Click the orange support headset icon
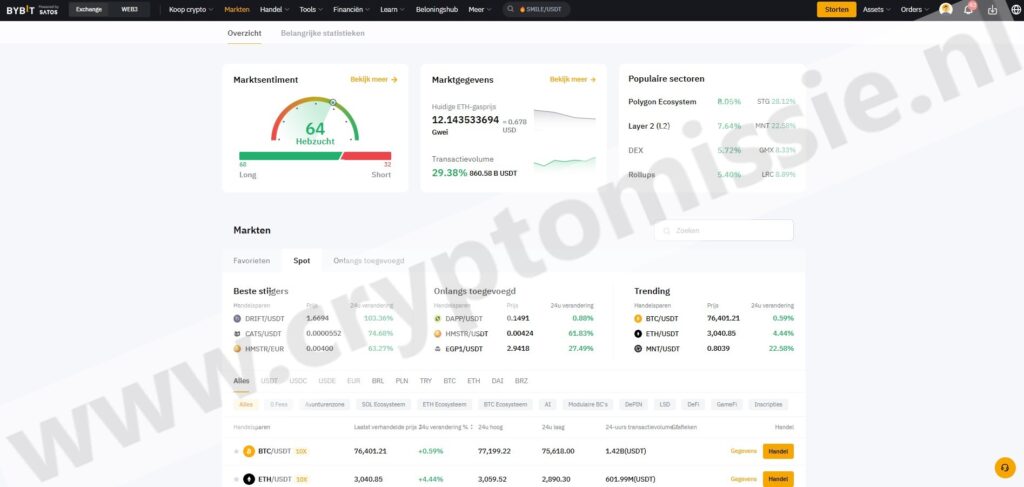 (1005, 467)
